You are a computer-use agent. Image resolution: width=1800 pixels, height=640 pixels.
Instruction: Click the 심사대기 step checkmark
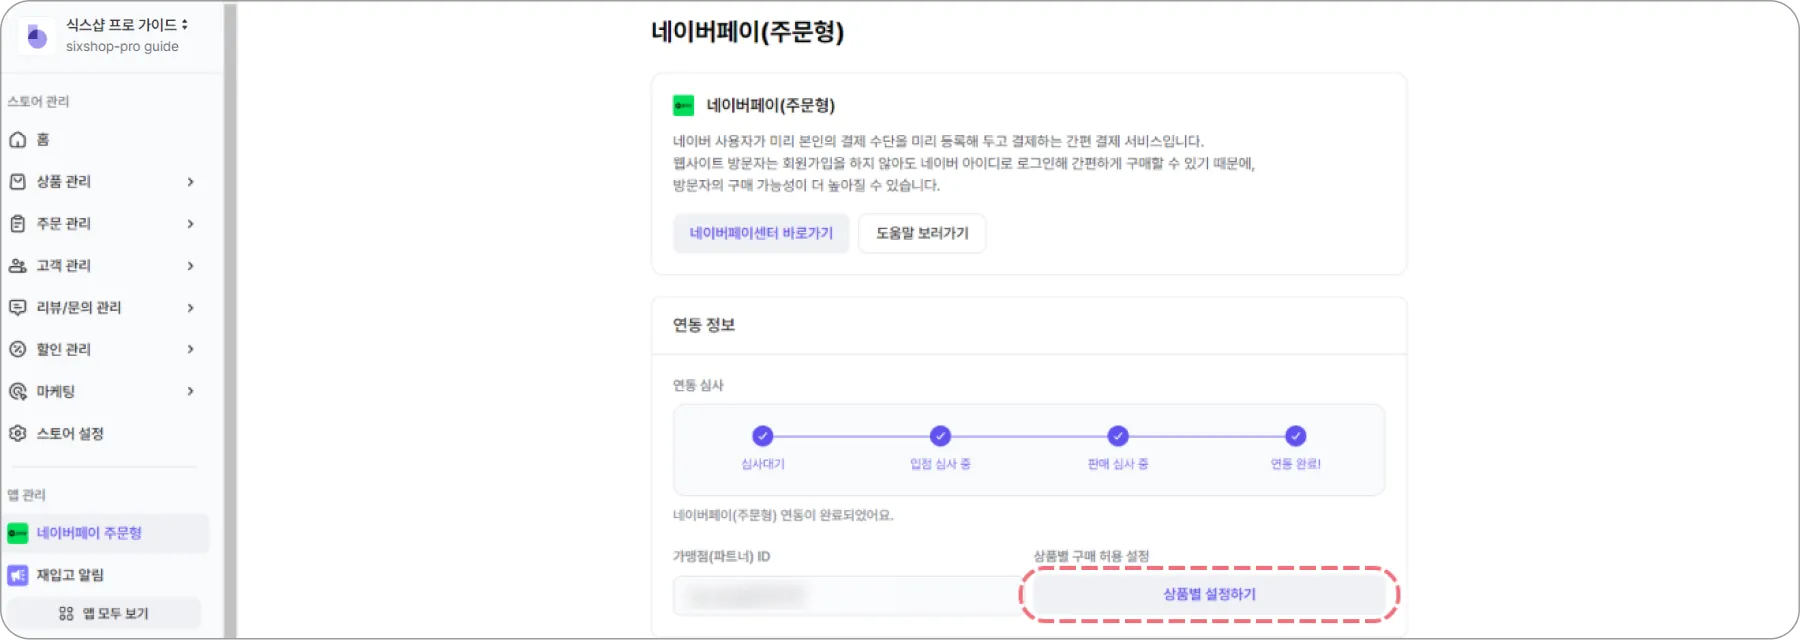(x=762, y=436)
